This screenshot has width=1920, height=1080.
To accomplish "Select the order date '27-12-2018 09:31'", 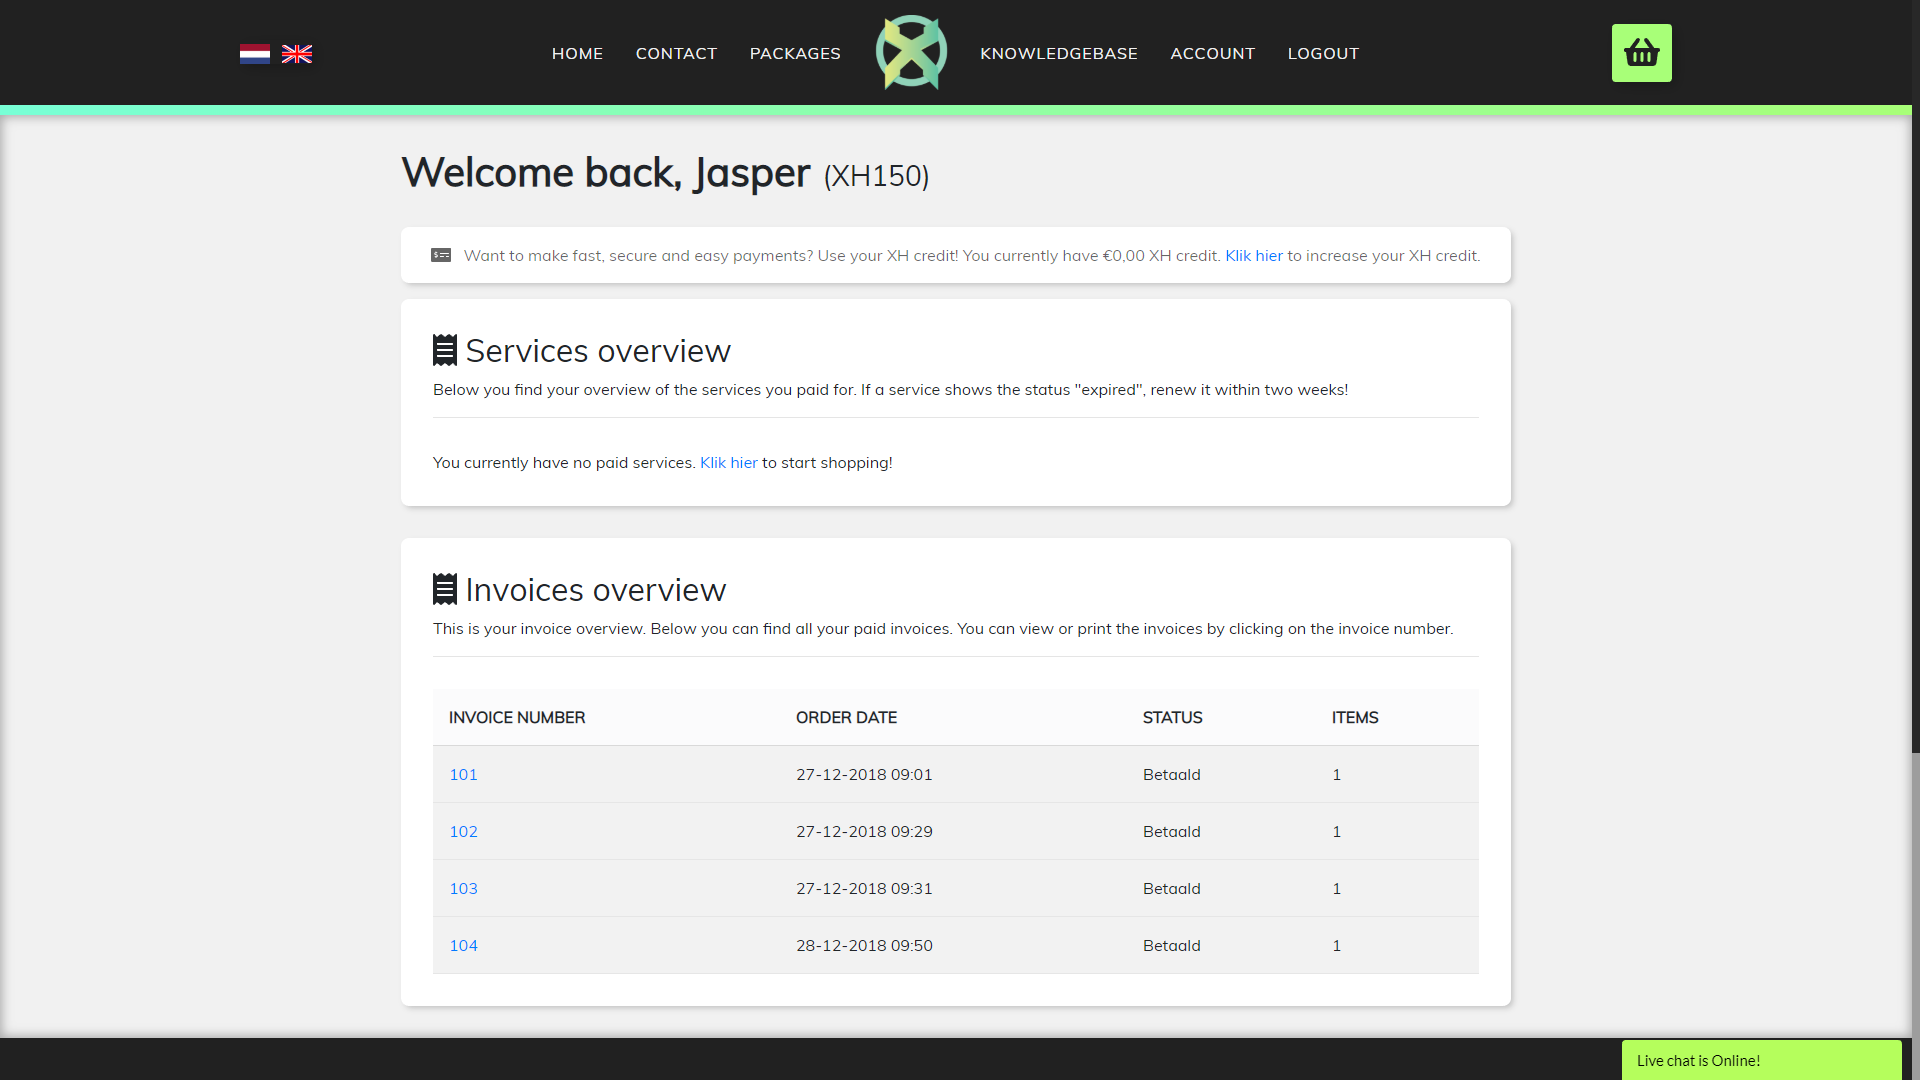I will click(864, 888).
